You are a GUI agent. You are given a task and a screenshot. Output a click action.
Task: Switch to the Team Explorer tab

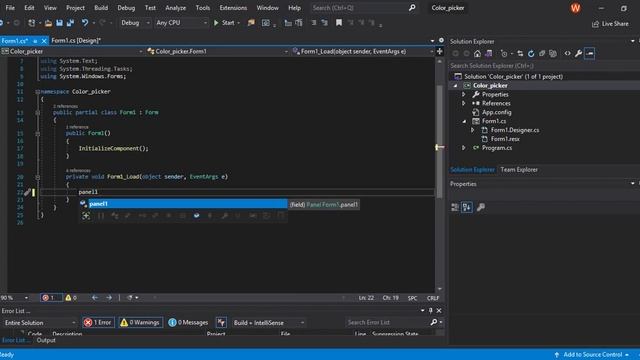tap(519, 169)
